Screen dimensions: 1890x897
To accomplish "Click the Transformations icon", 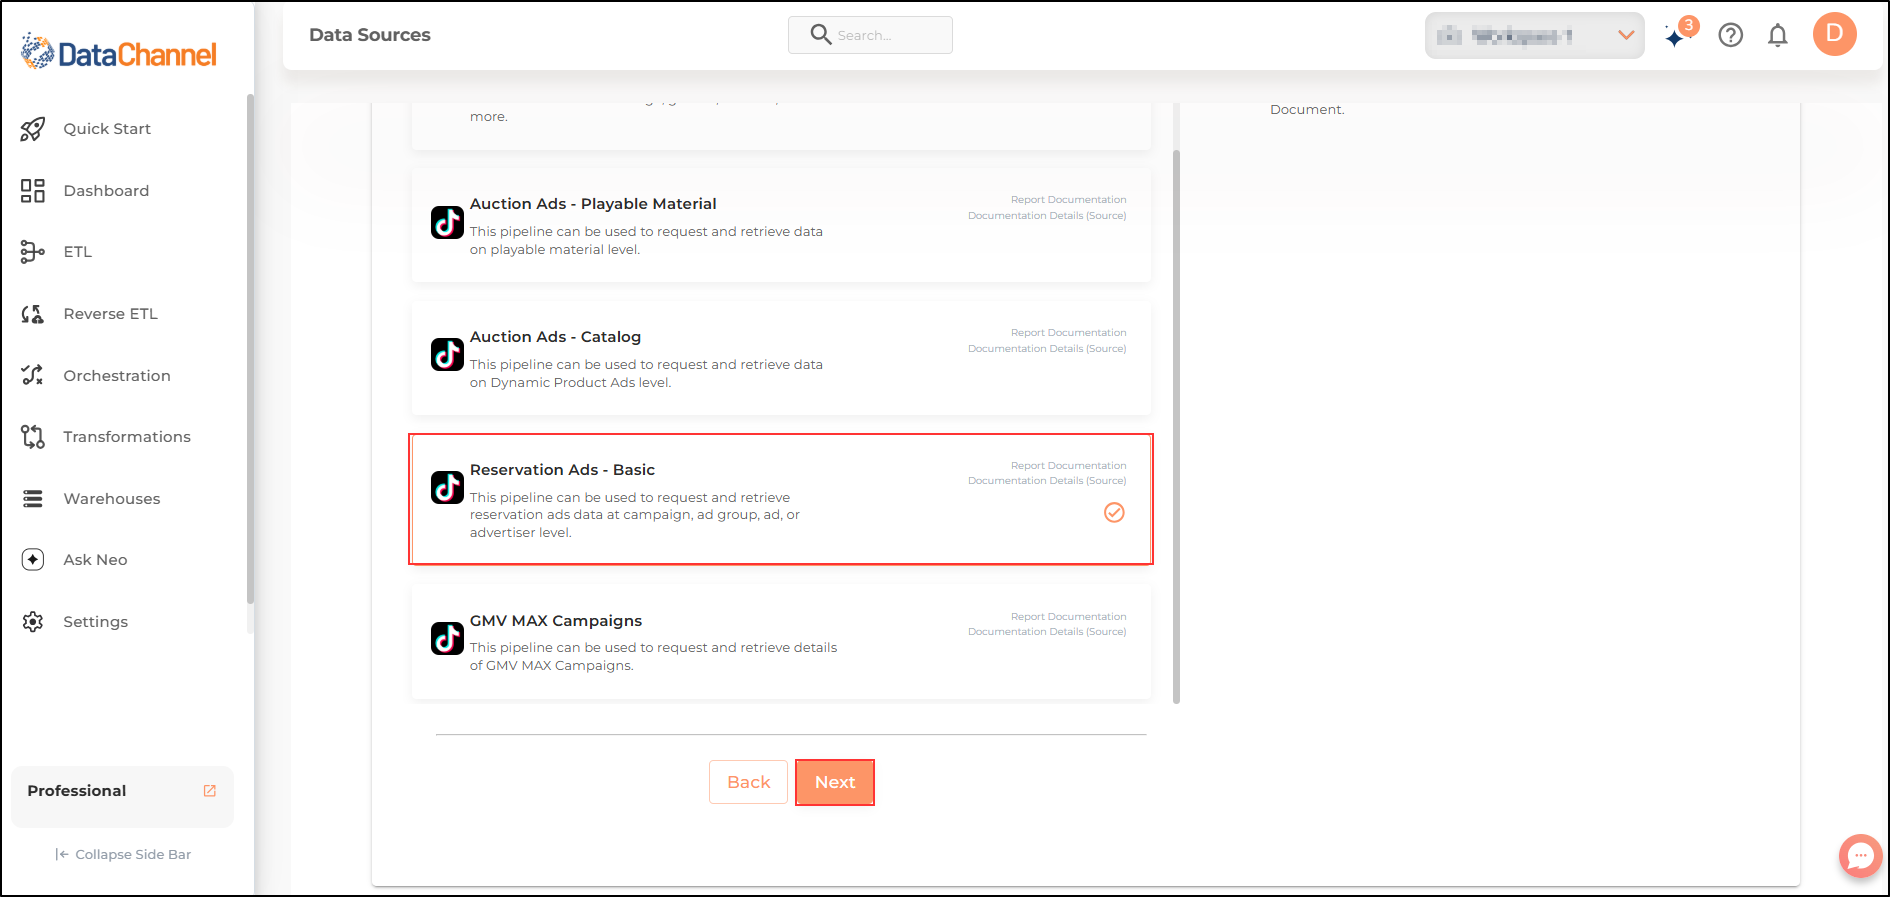I will pyautogui.click(x=33, y=437).
